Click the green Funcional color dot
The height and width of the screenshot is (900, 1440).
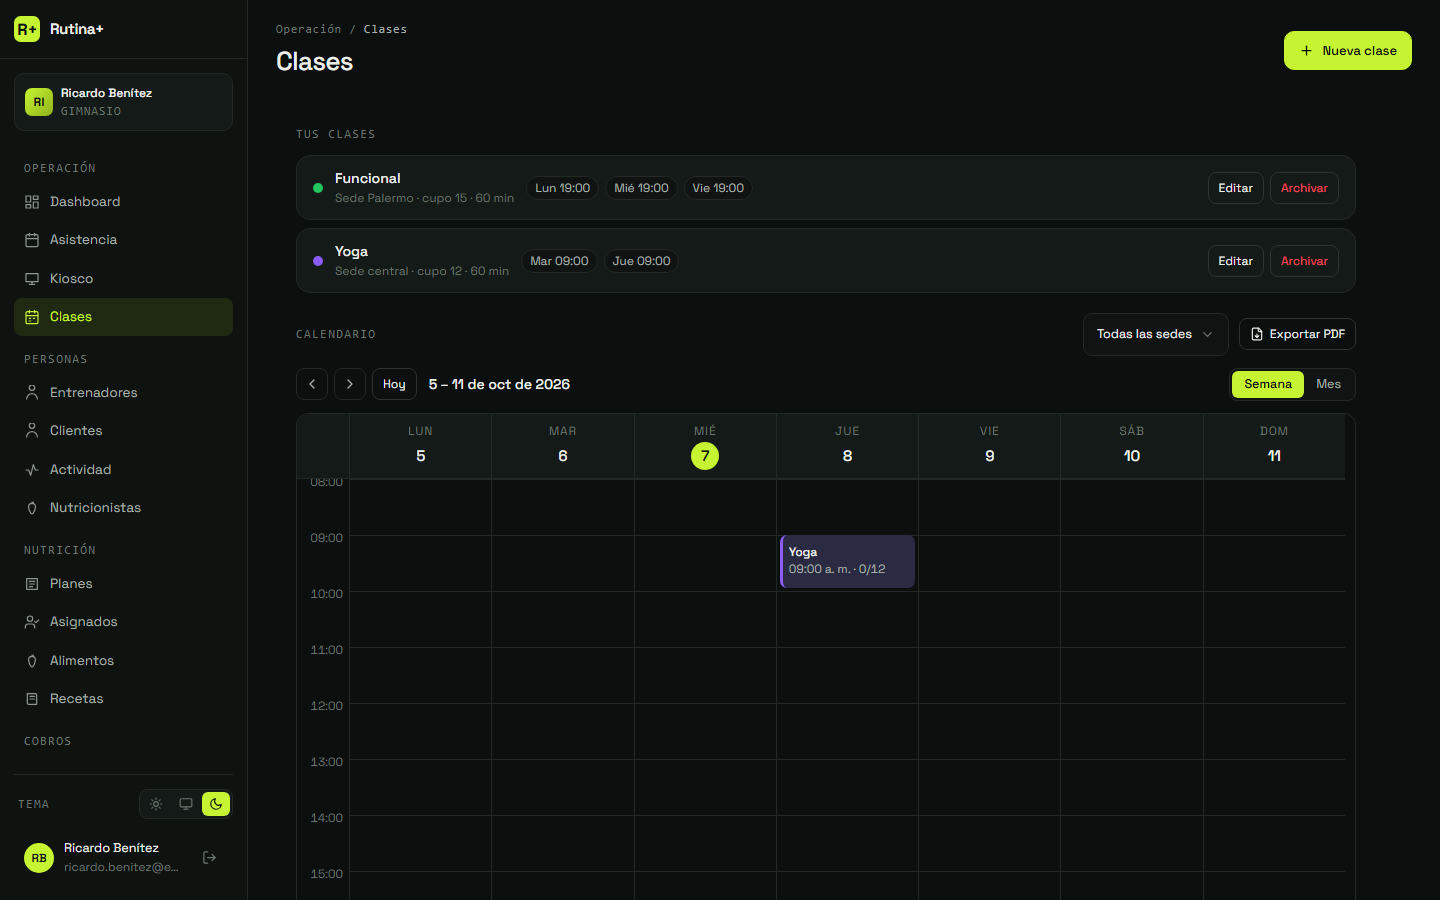pyautogui.click(x=318, y=188)
